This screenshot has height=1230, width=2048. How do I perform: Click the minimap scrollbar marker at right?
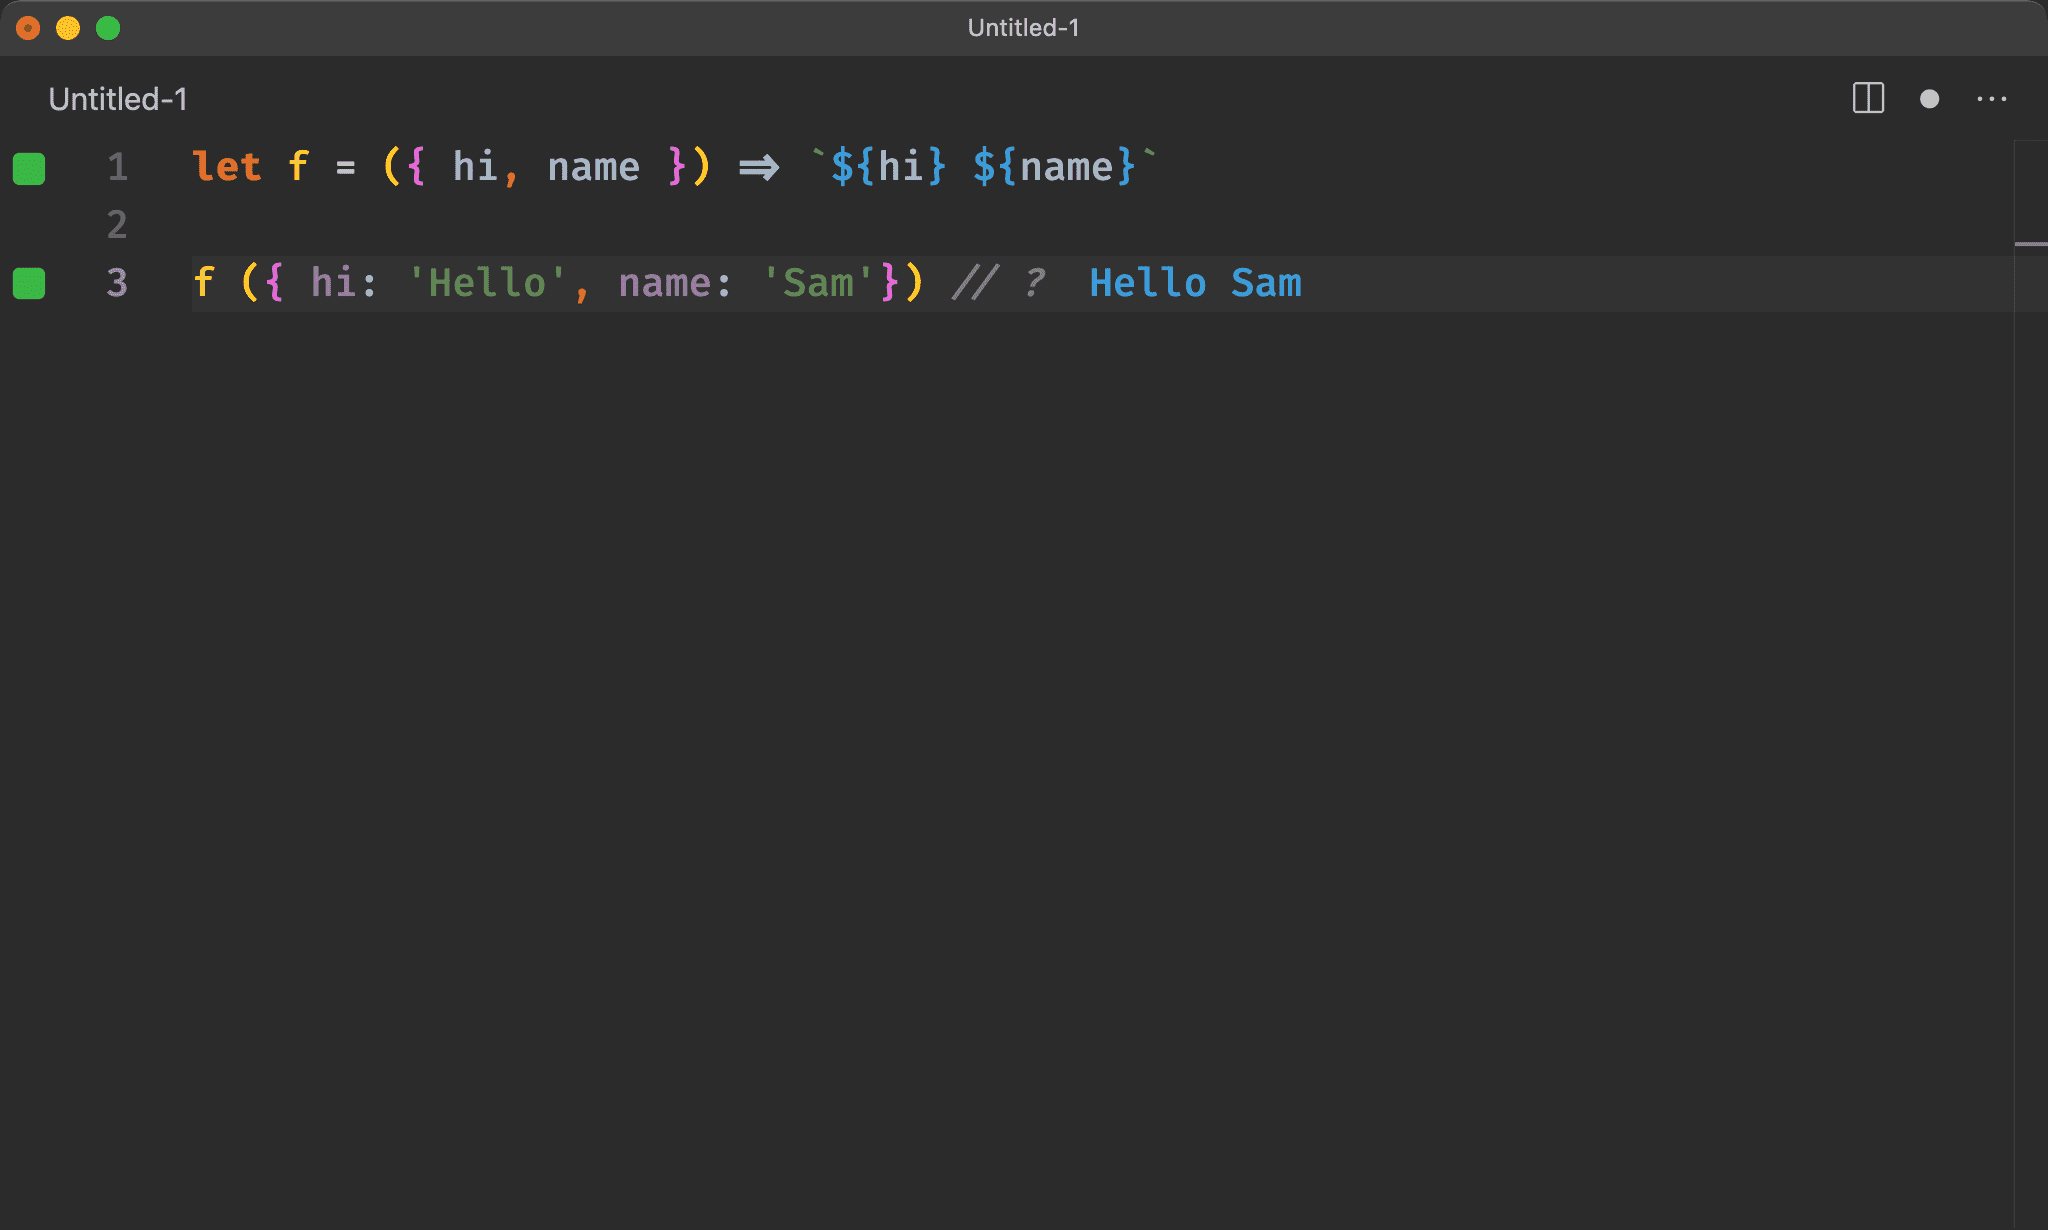pyautogui.click(x=2030, y=243)
